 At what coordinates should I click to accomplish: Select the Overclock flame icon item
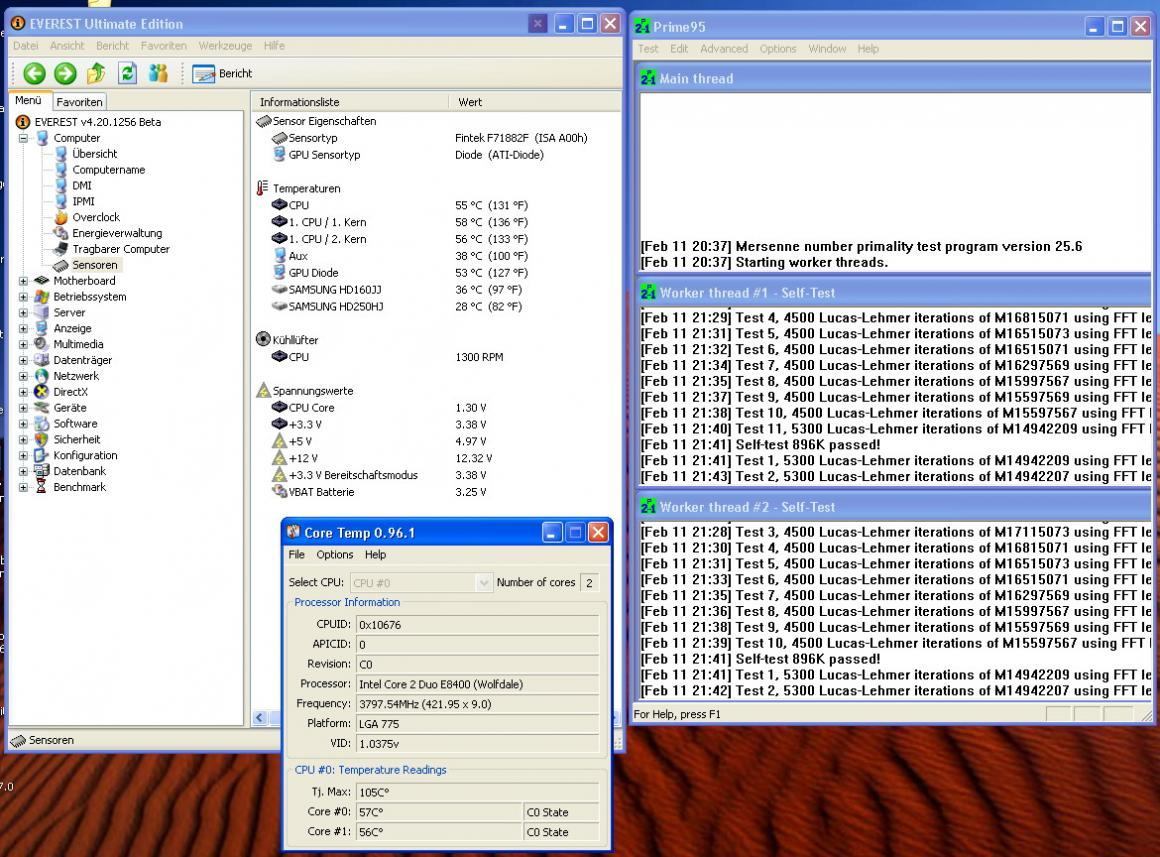coord(61,218)
